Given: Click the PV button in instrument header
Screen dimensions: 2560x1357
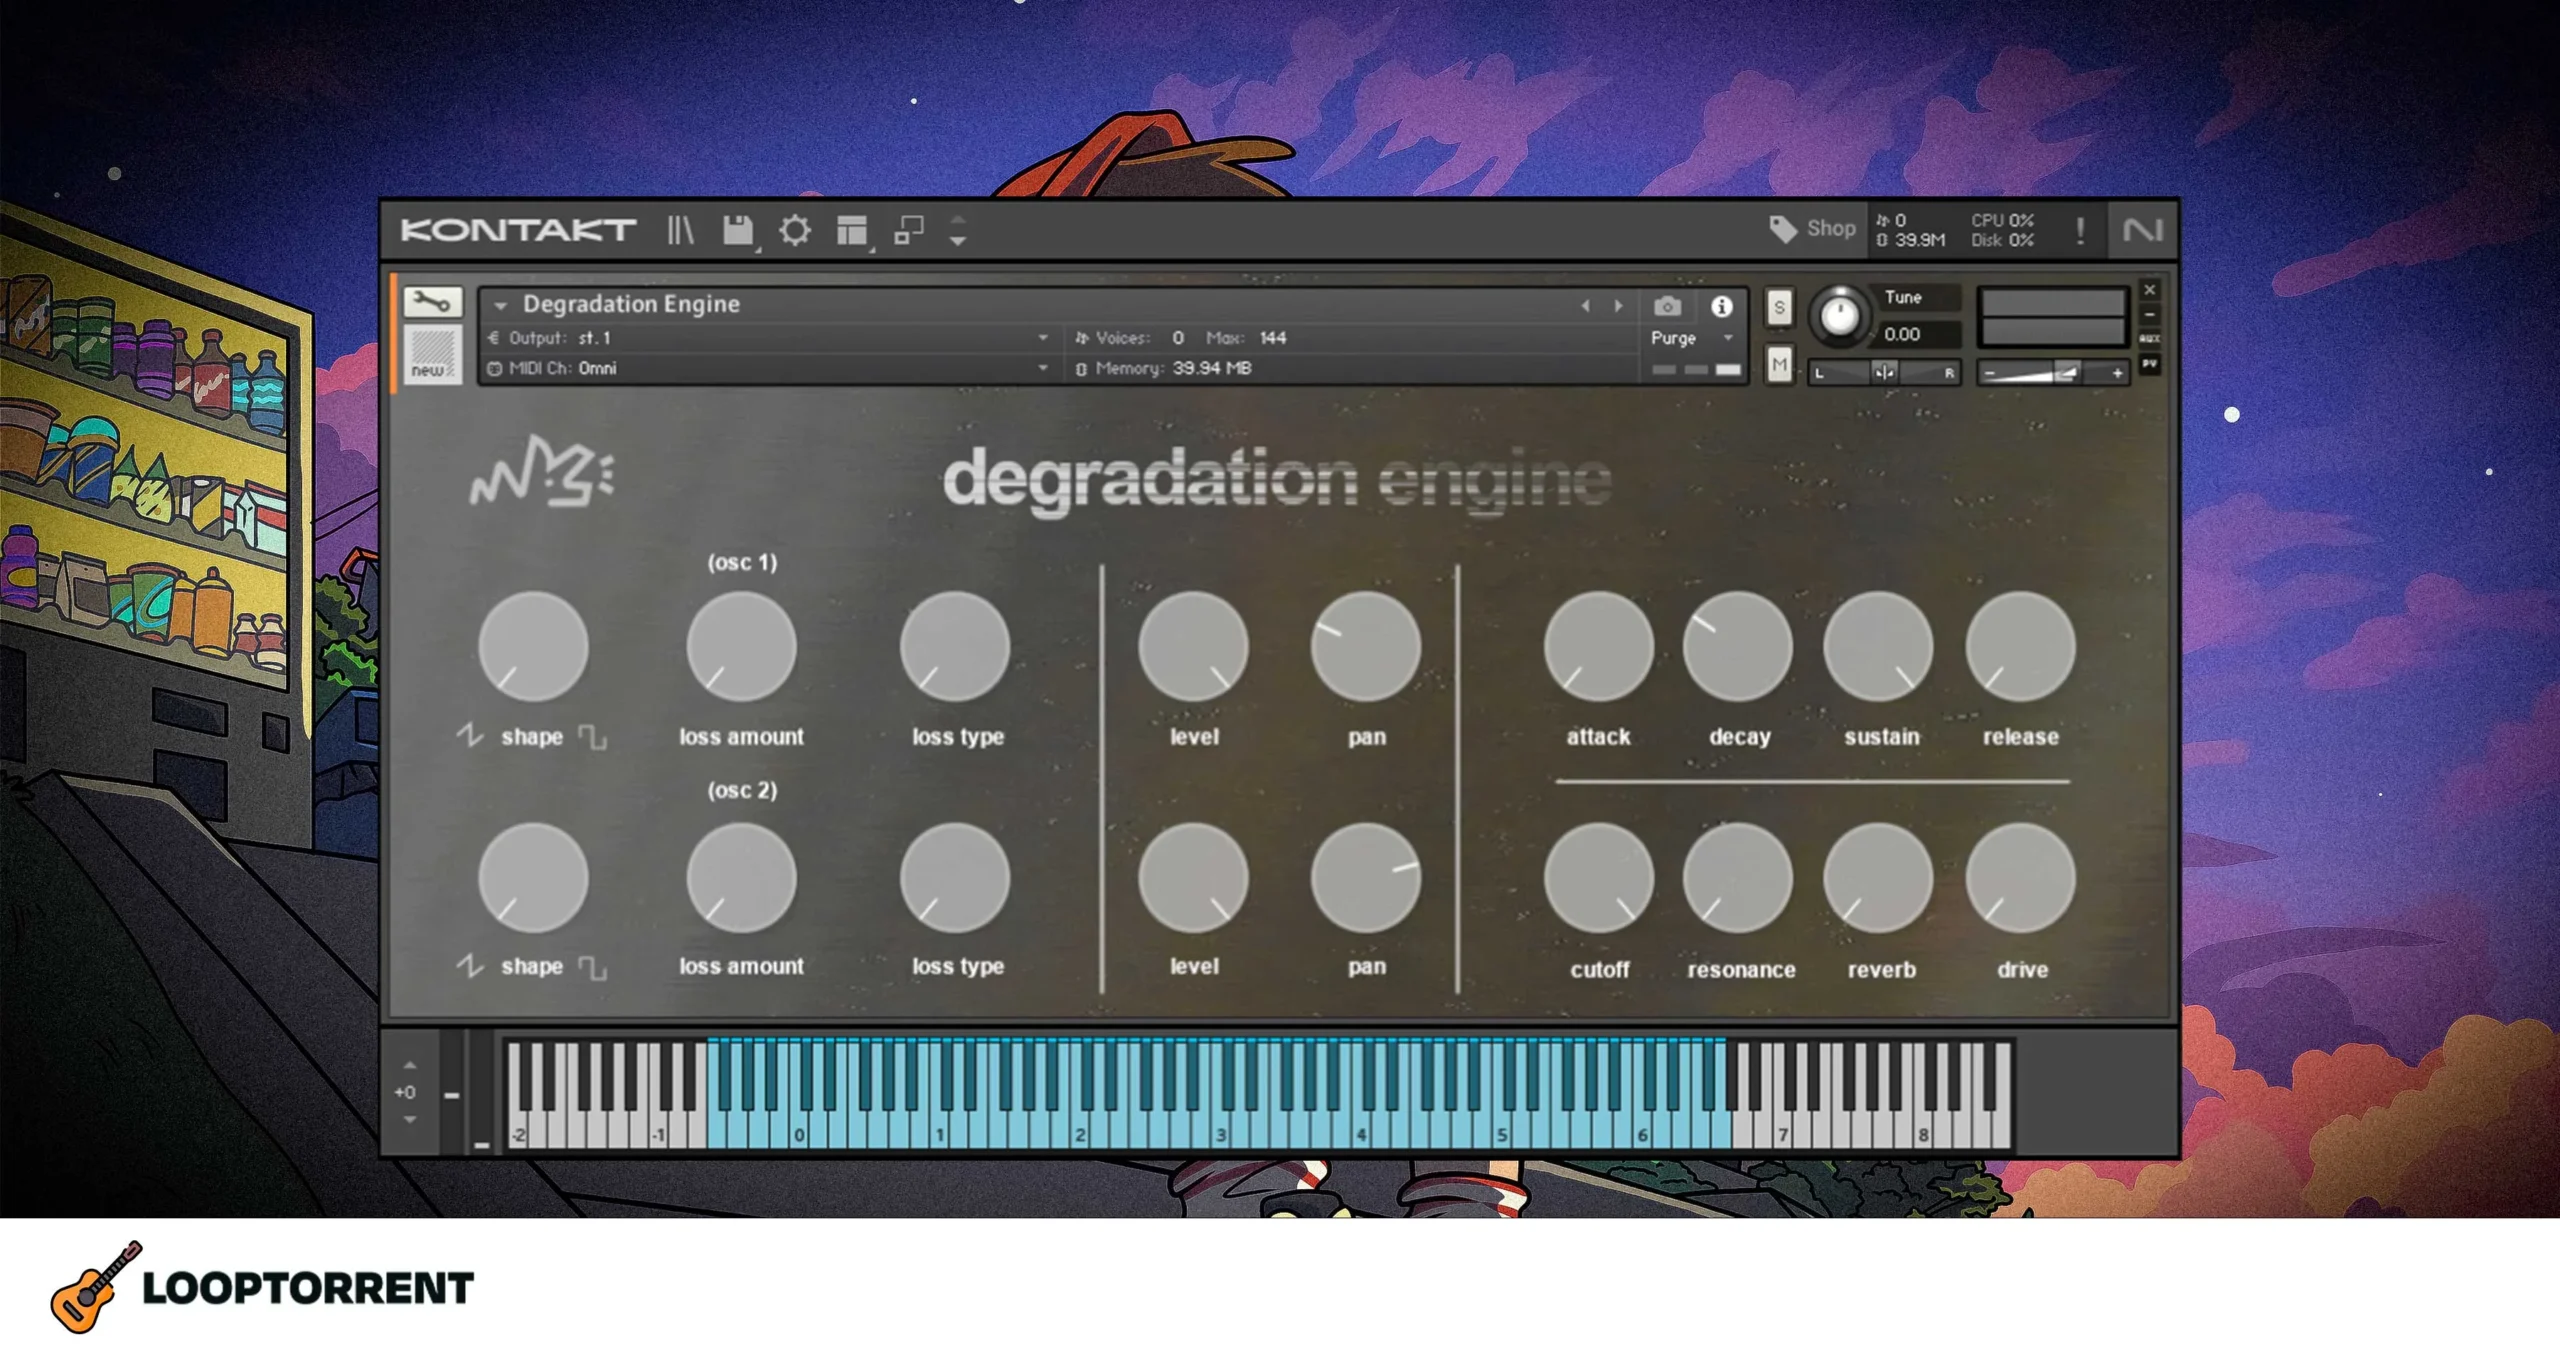Looking at the screenshot, I should [x=2149, y=364].
